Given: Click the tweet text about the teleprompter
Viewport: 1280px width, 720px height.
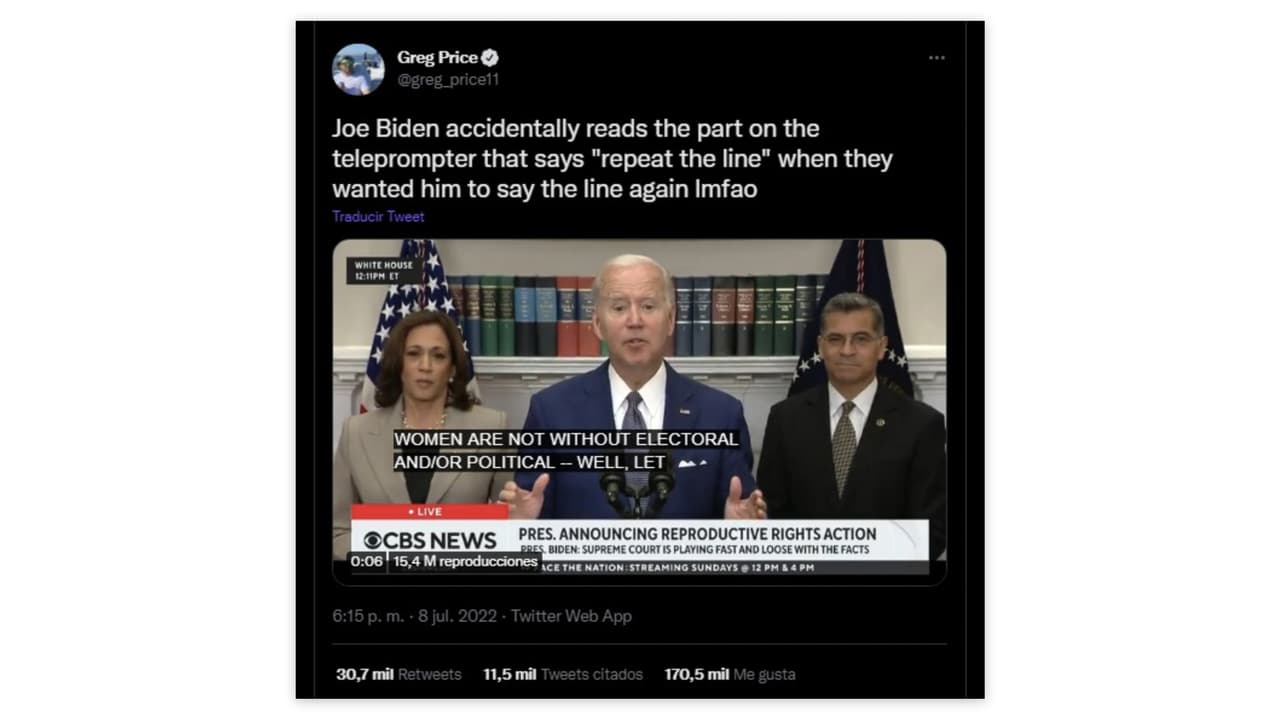Looking at the screenshot, I should pos(612,158).
